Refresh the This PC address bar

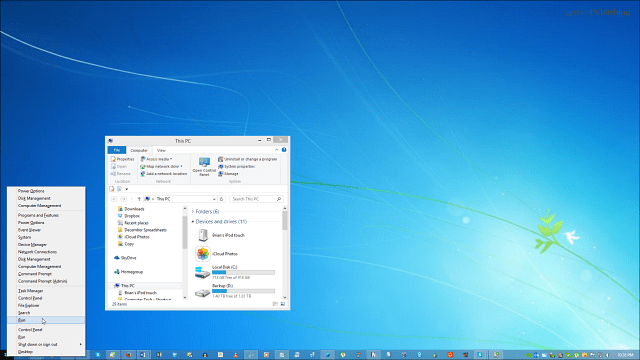222,199
